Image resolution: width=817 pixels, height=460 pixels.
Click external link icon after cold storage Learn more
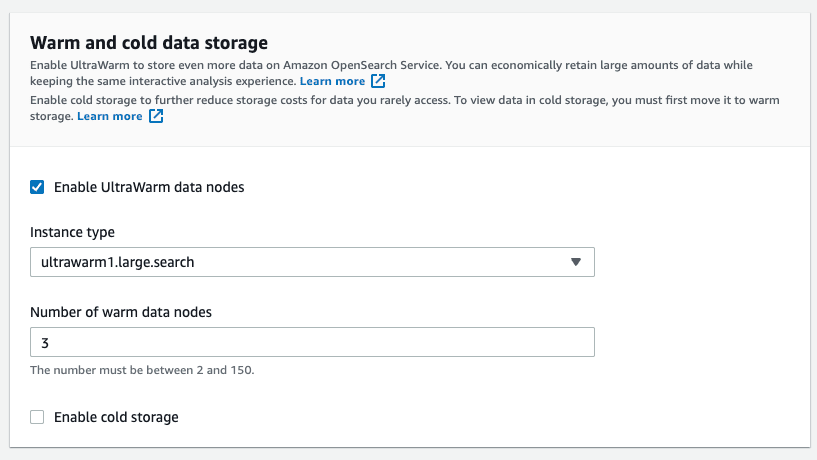156,116
